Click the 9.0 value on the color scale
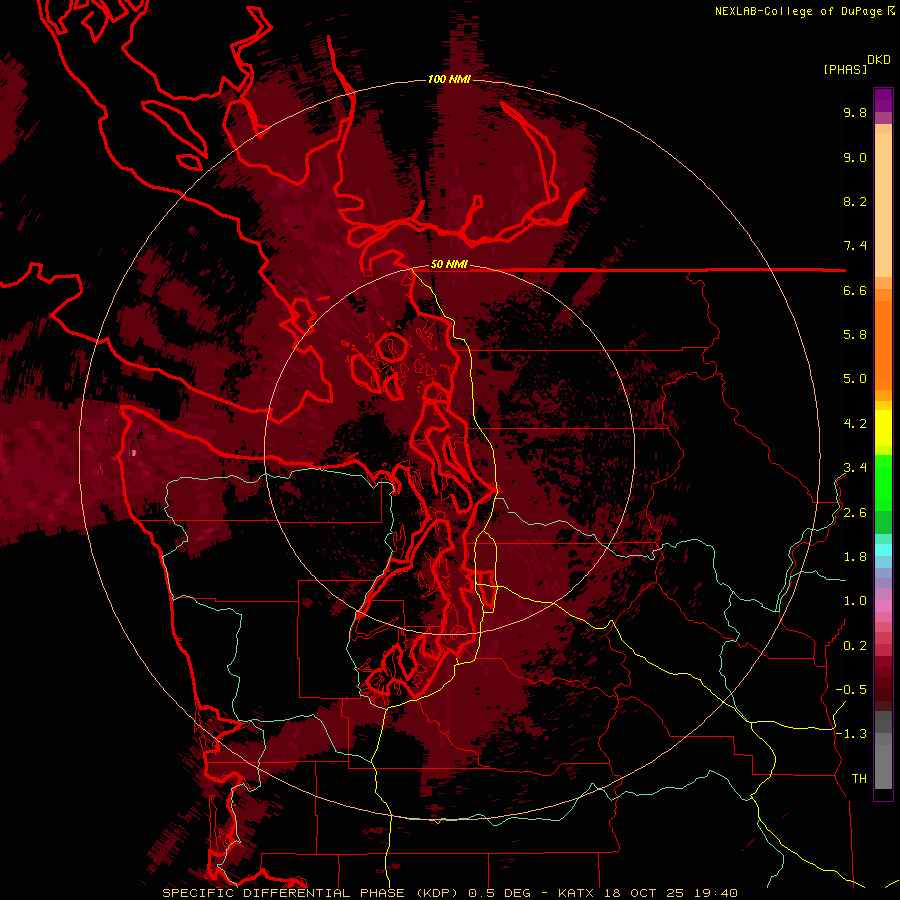 coord(855,158)
